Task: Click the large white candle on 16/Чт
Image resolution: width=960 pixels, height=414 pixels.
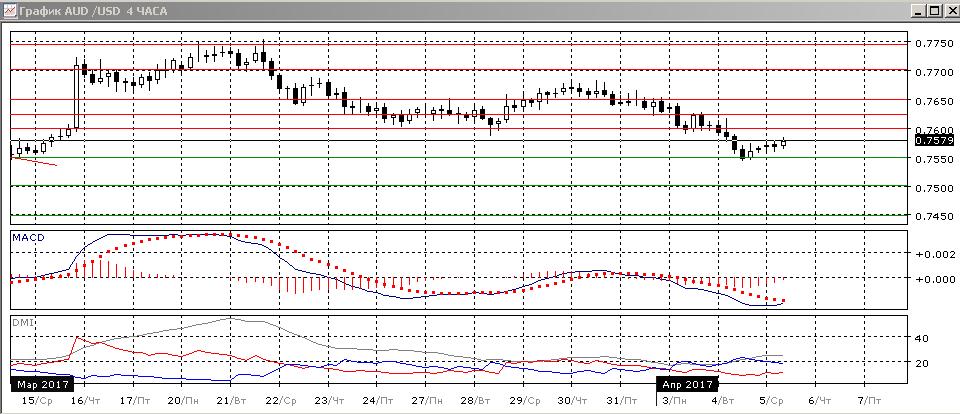Action: (x=77, y=96)
